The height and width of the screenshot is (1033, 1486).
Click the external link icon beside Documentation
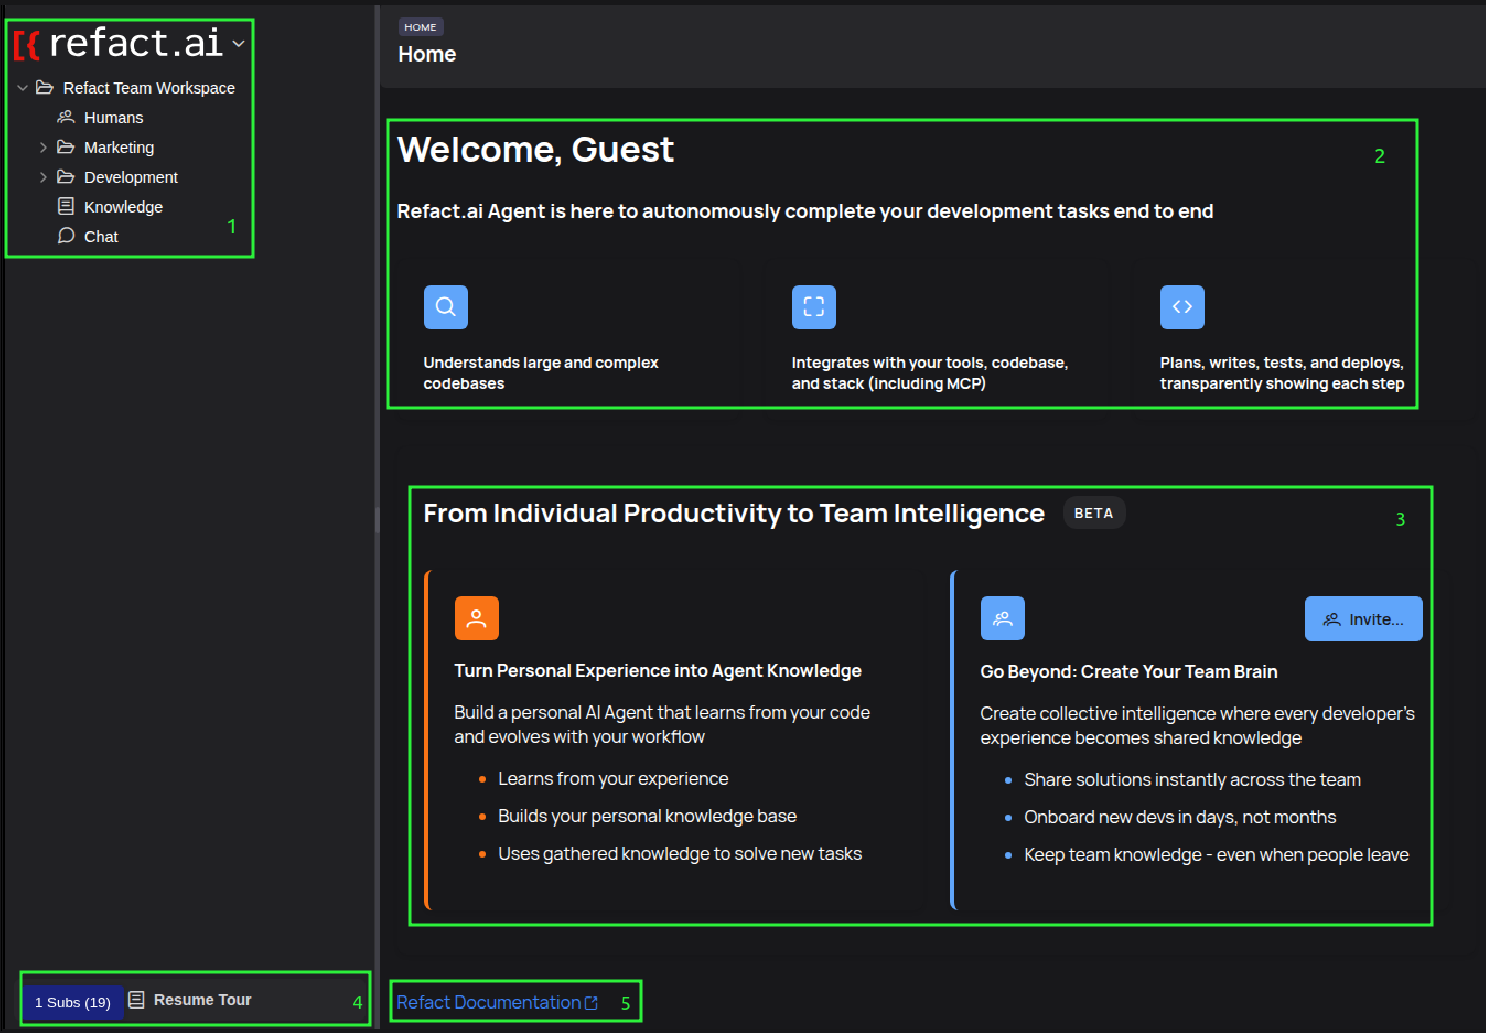point(591,1002)
